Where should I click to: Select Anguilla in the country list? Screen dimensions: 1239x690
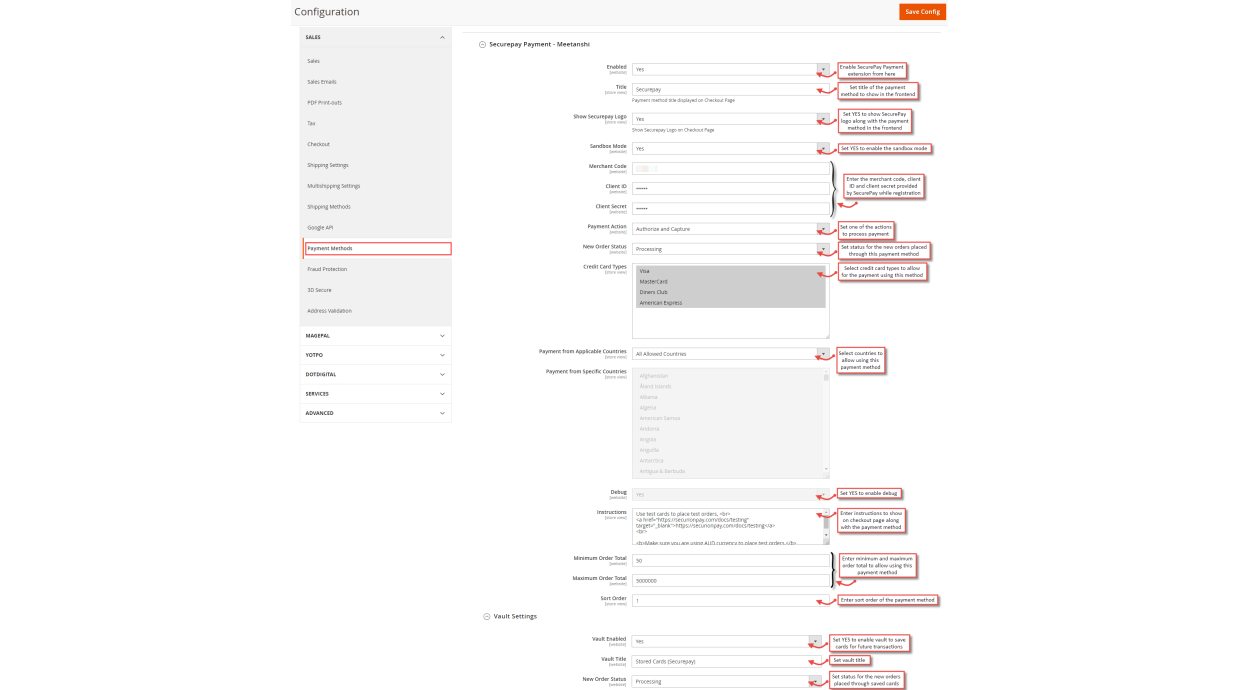[x=728, y=450]
